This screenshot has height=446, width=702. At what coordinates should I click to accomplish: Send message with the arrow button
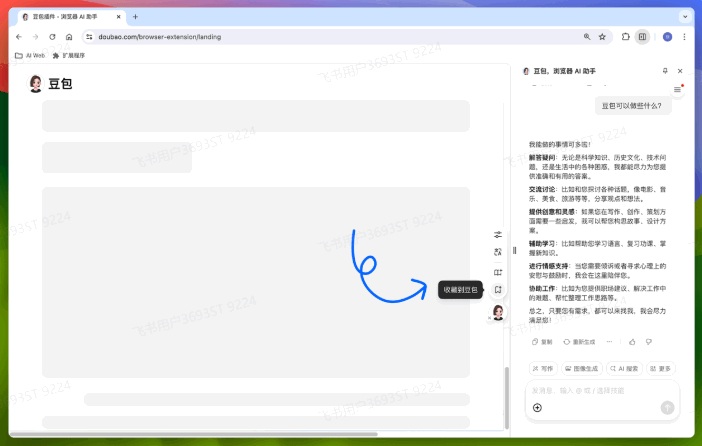coord(667,407)
